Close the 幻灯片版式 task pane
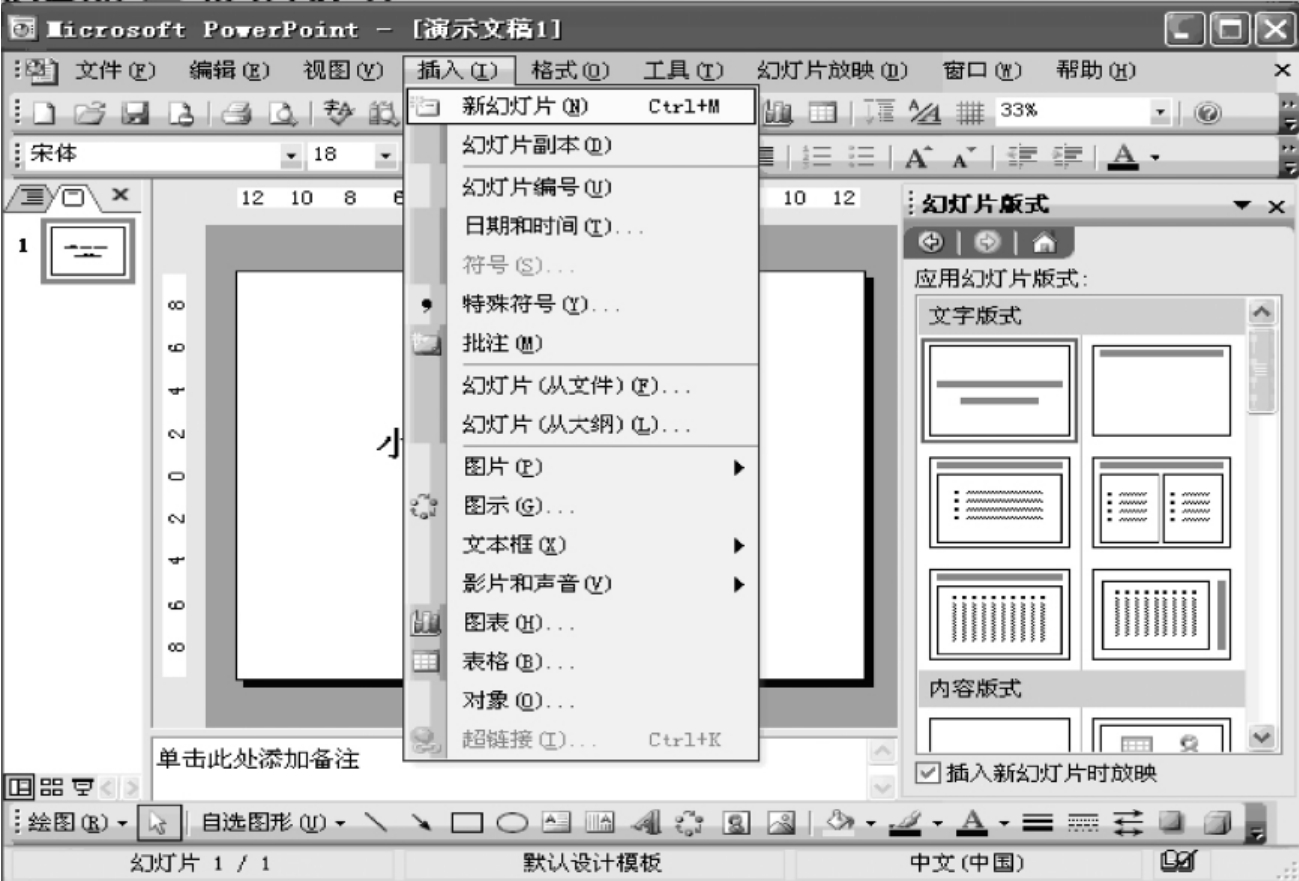Screen dimensions: 1299x881 pyautogui.click(x=1275, y=205)
